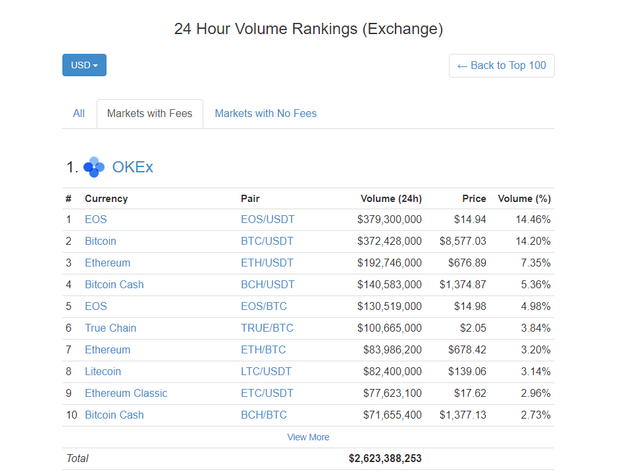Open Ethereum Classic currency link
640x475 pixels.
(126, 393)
